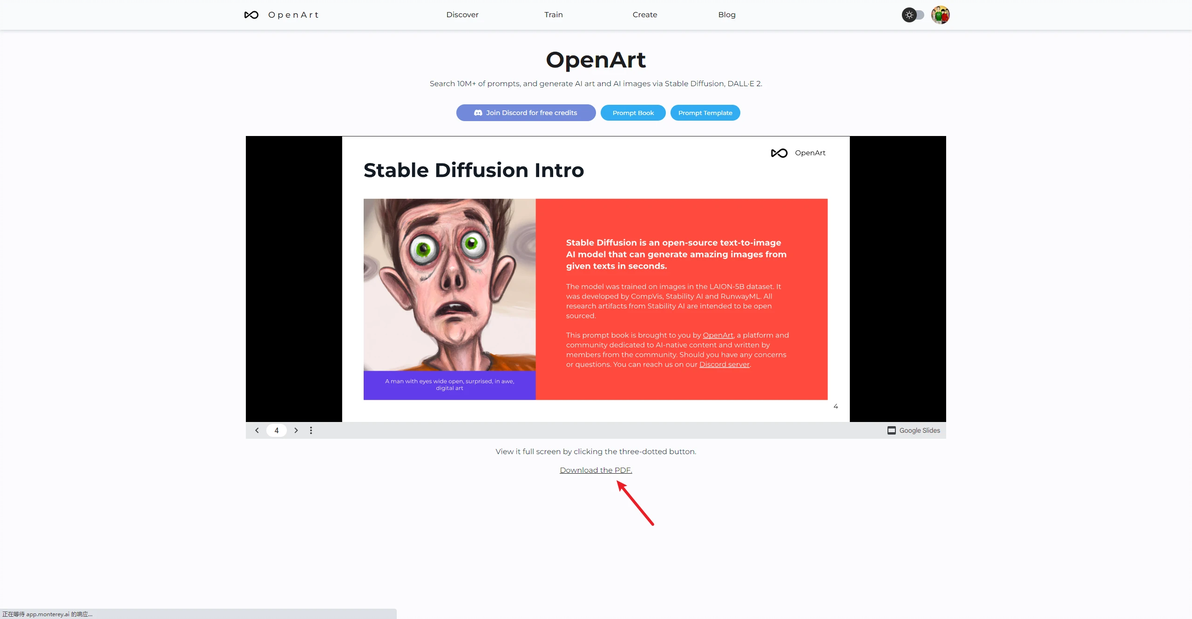Go to previous slide arrow
1192x619 pixels.
pyautogui.click(x=257, y=430)
